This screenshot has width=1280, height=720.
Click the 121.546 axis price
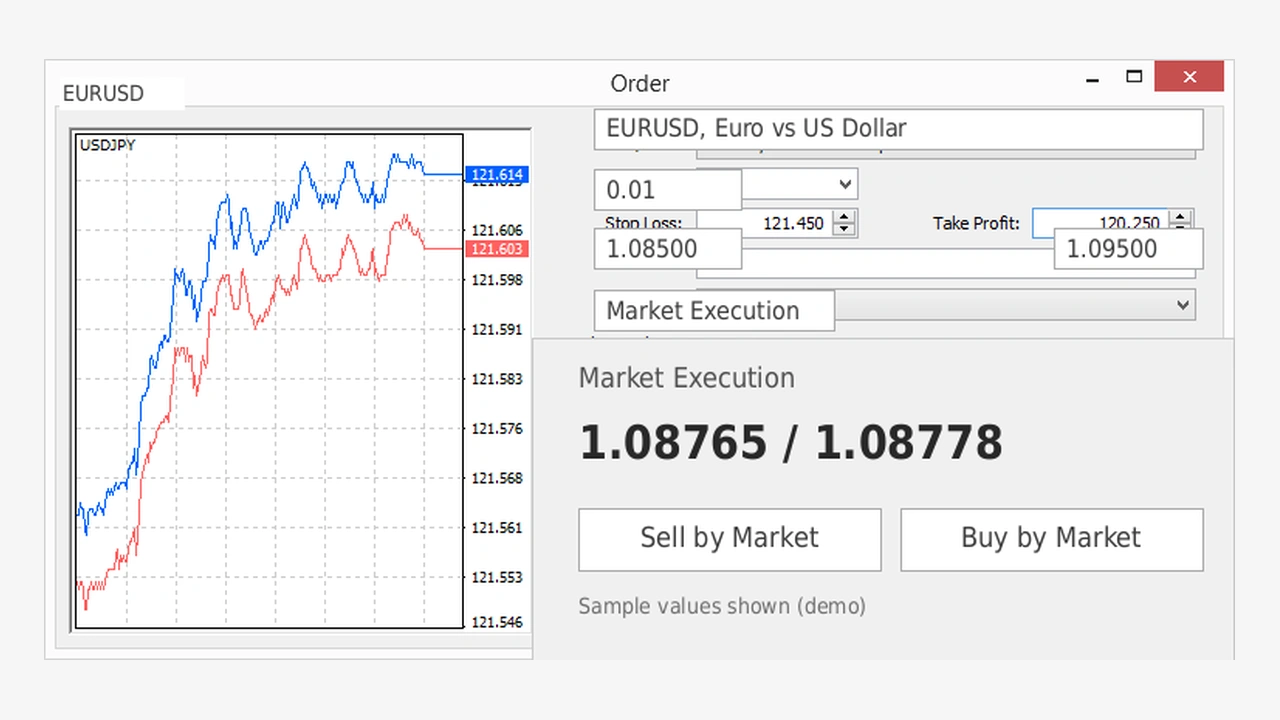pos(497,622)
